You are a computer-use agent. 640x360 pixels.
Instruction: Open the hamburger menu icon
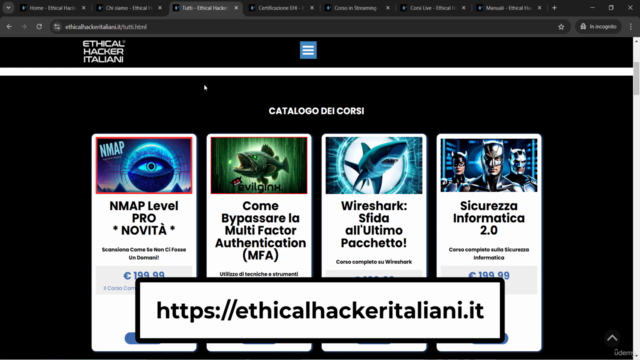pyautogui.click(x=308, y=50)
